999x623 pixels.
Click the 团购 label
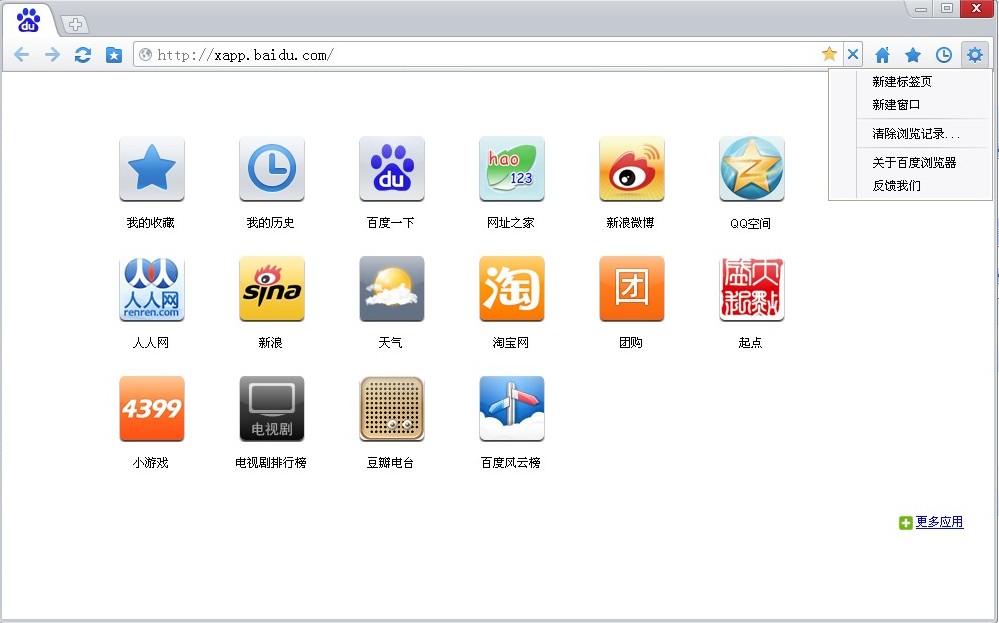tap(631, 343)
